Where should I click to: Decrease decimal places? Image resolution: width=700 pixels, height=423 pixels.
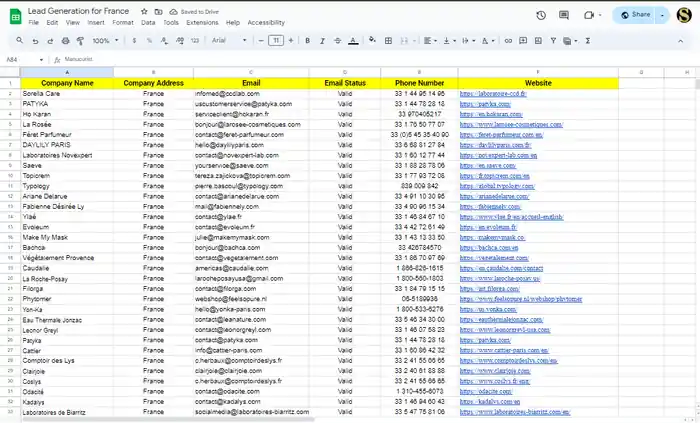tap(164, 41)
